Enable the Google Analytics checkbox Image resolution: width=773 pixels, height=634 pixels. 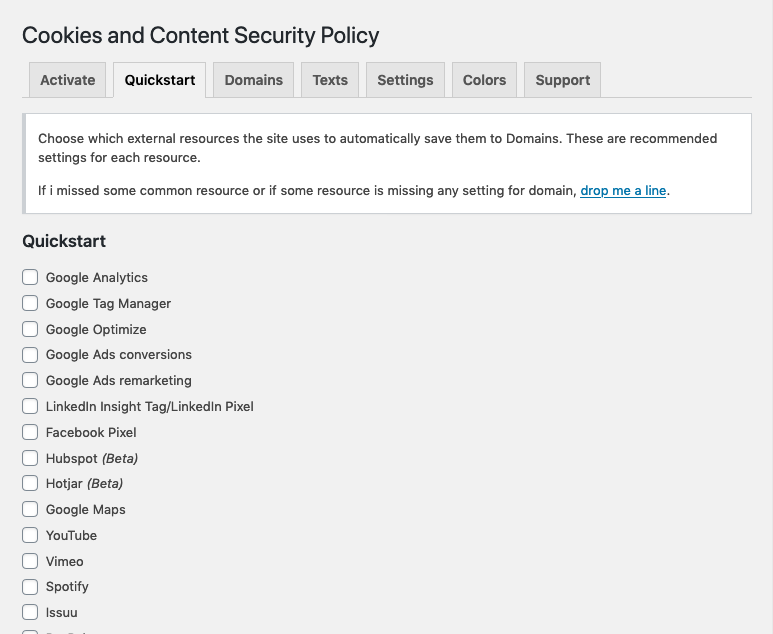(x=30, y=277)
